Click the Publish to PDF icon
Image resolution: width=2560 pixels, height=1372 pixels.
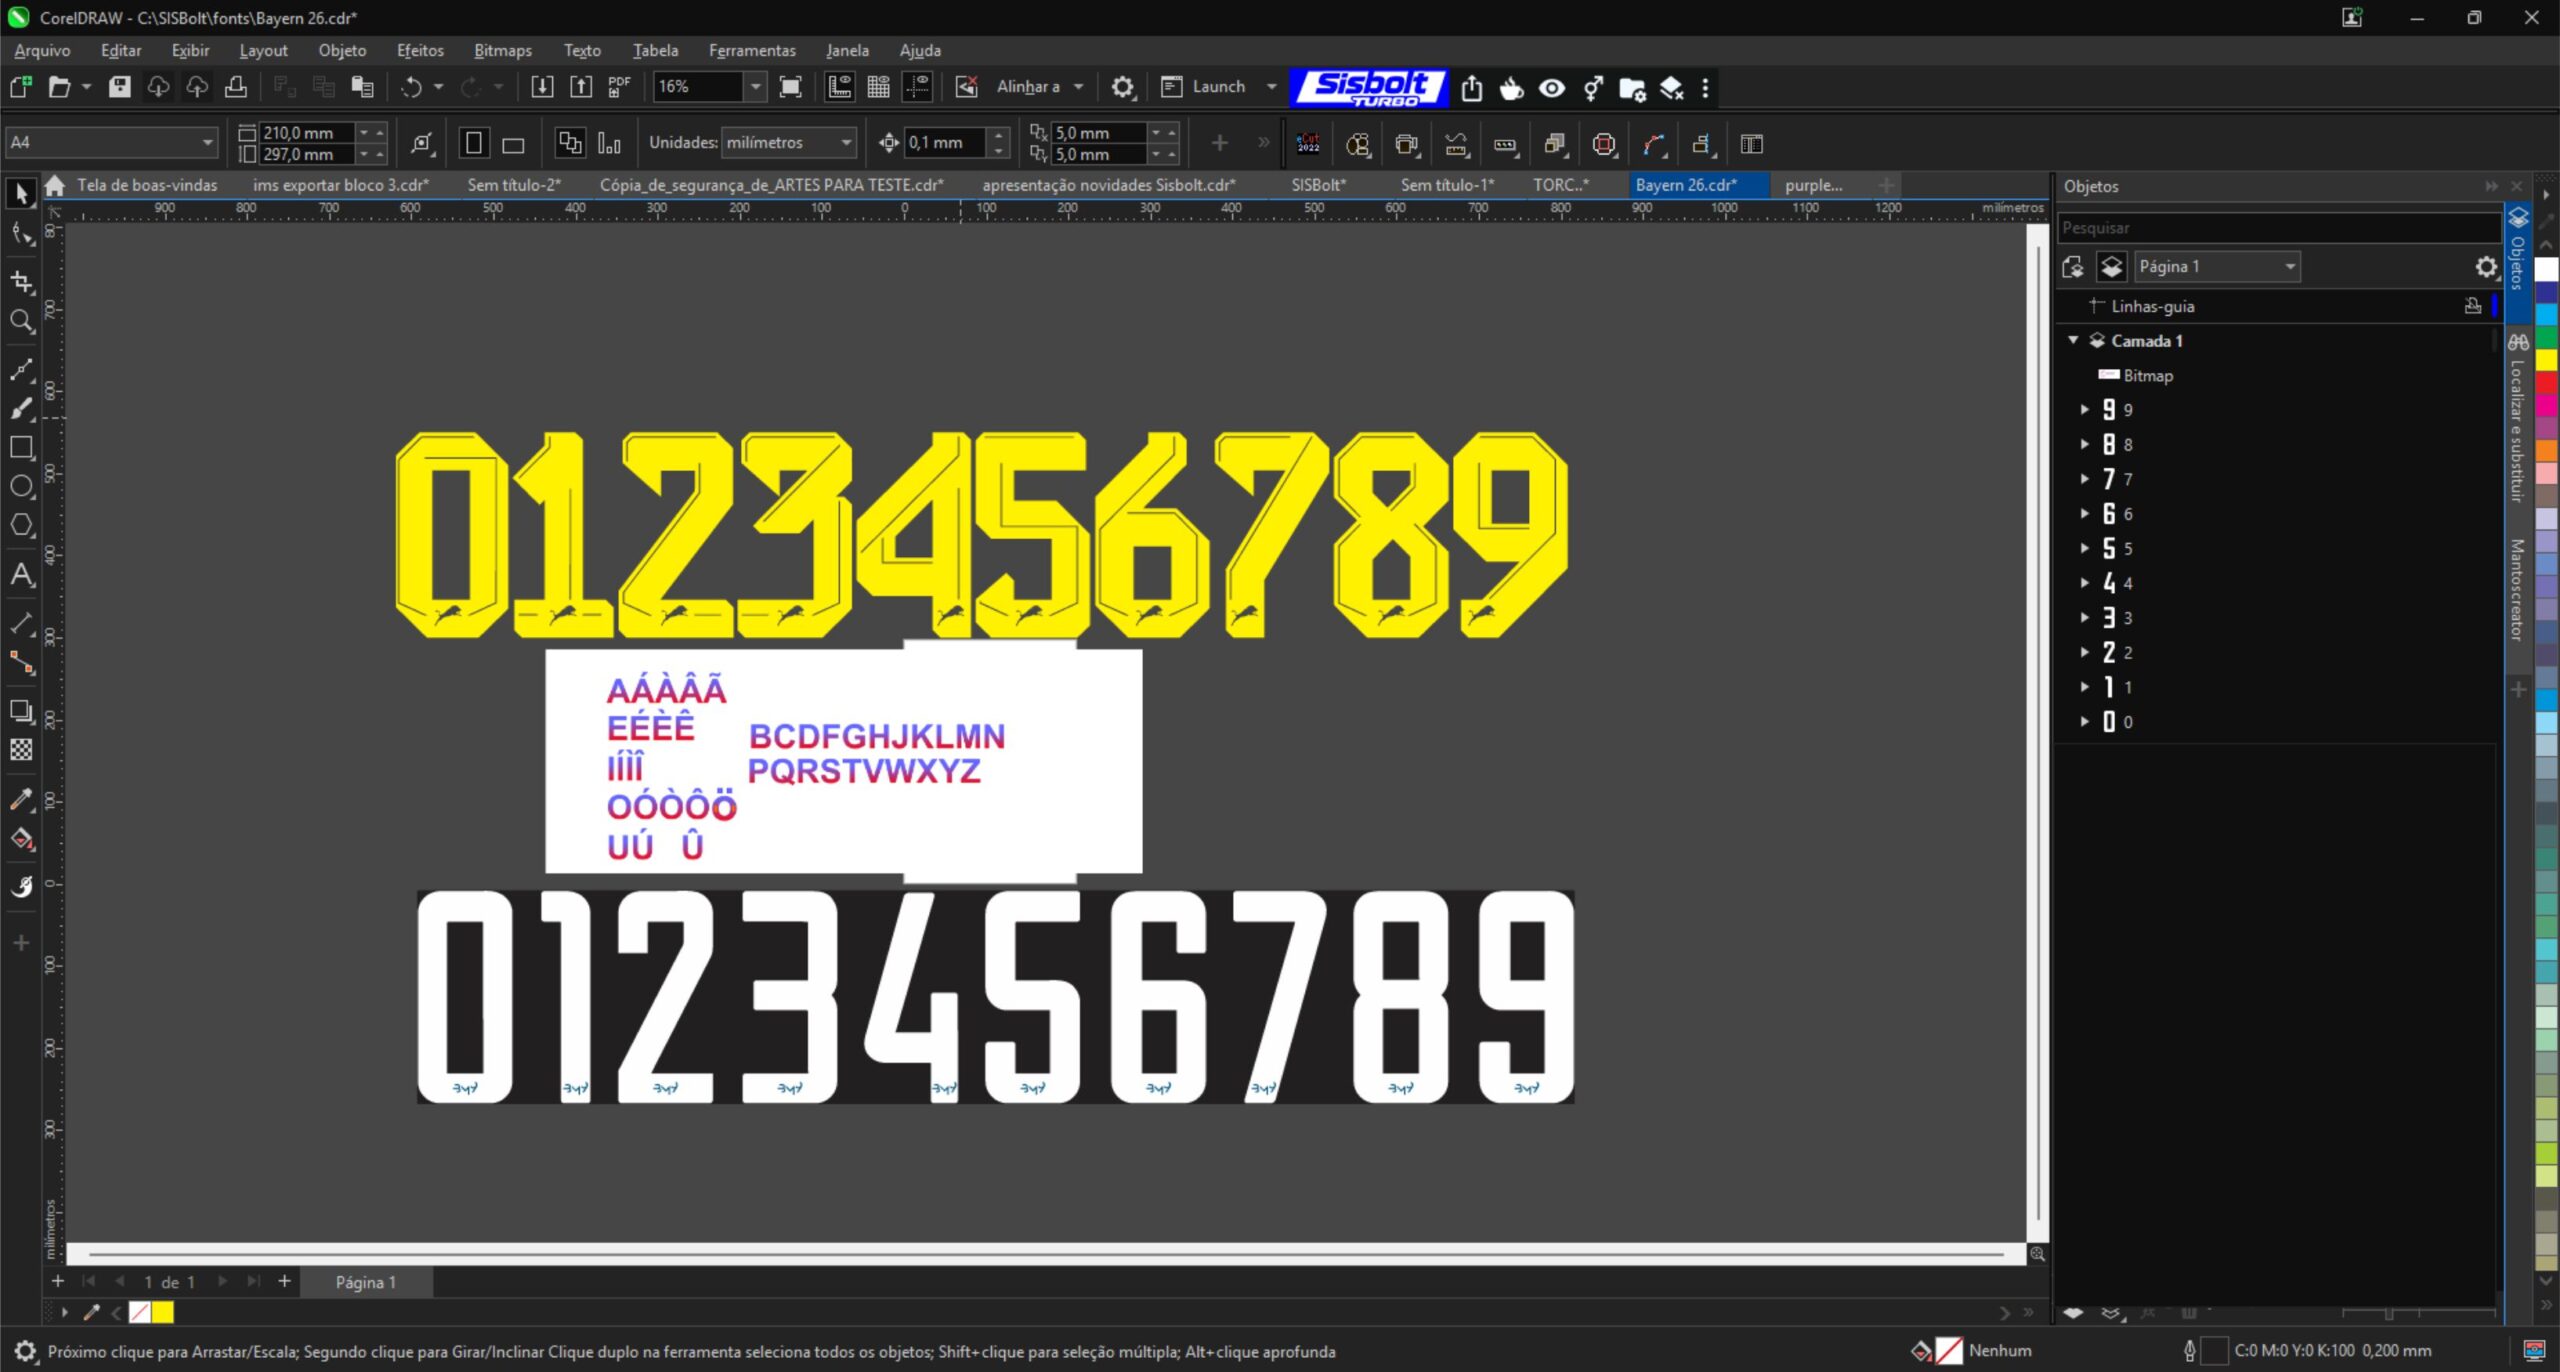[619, 87]
